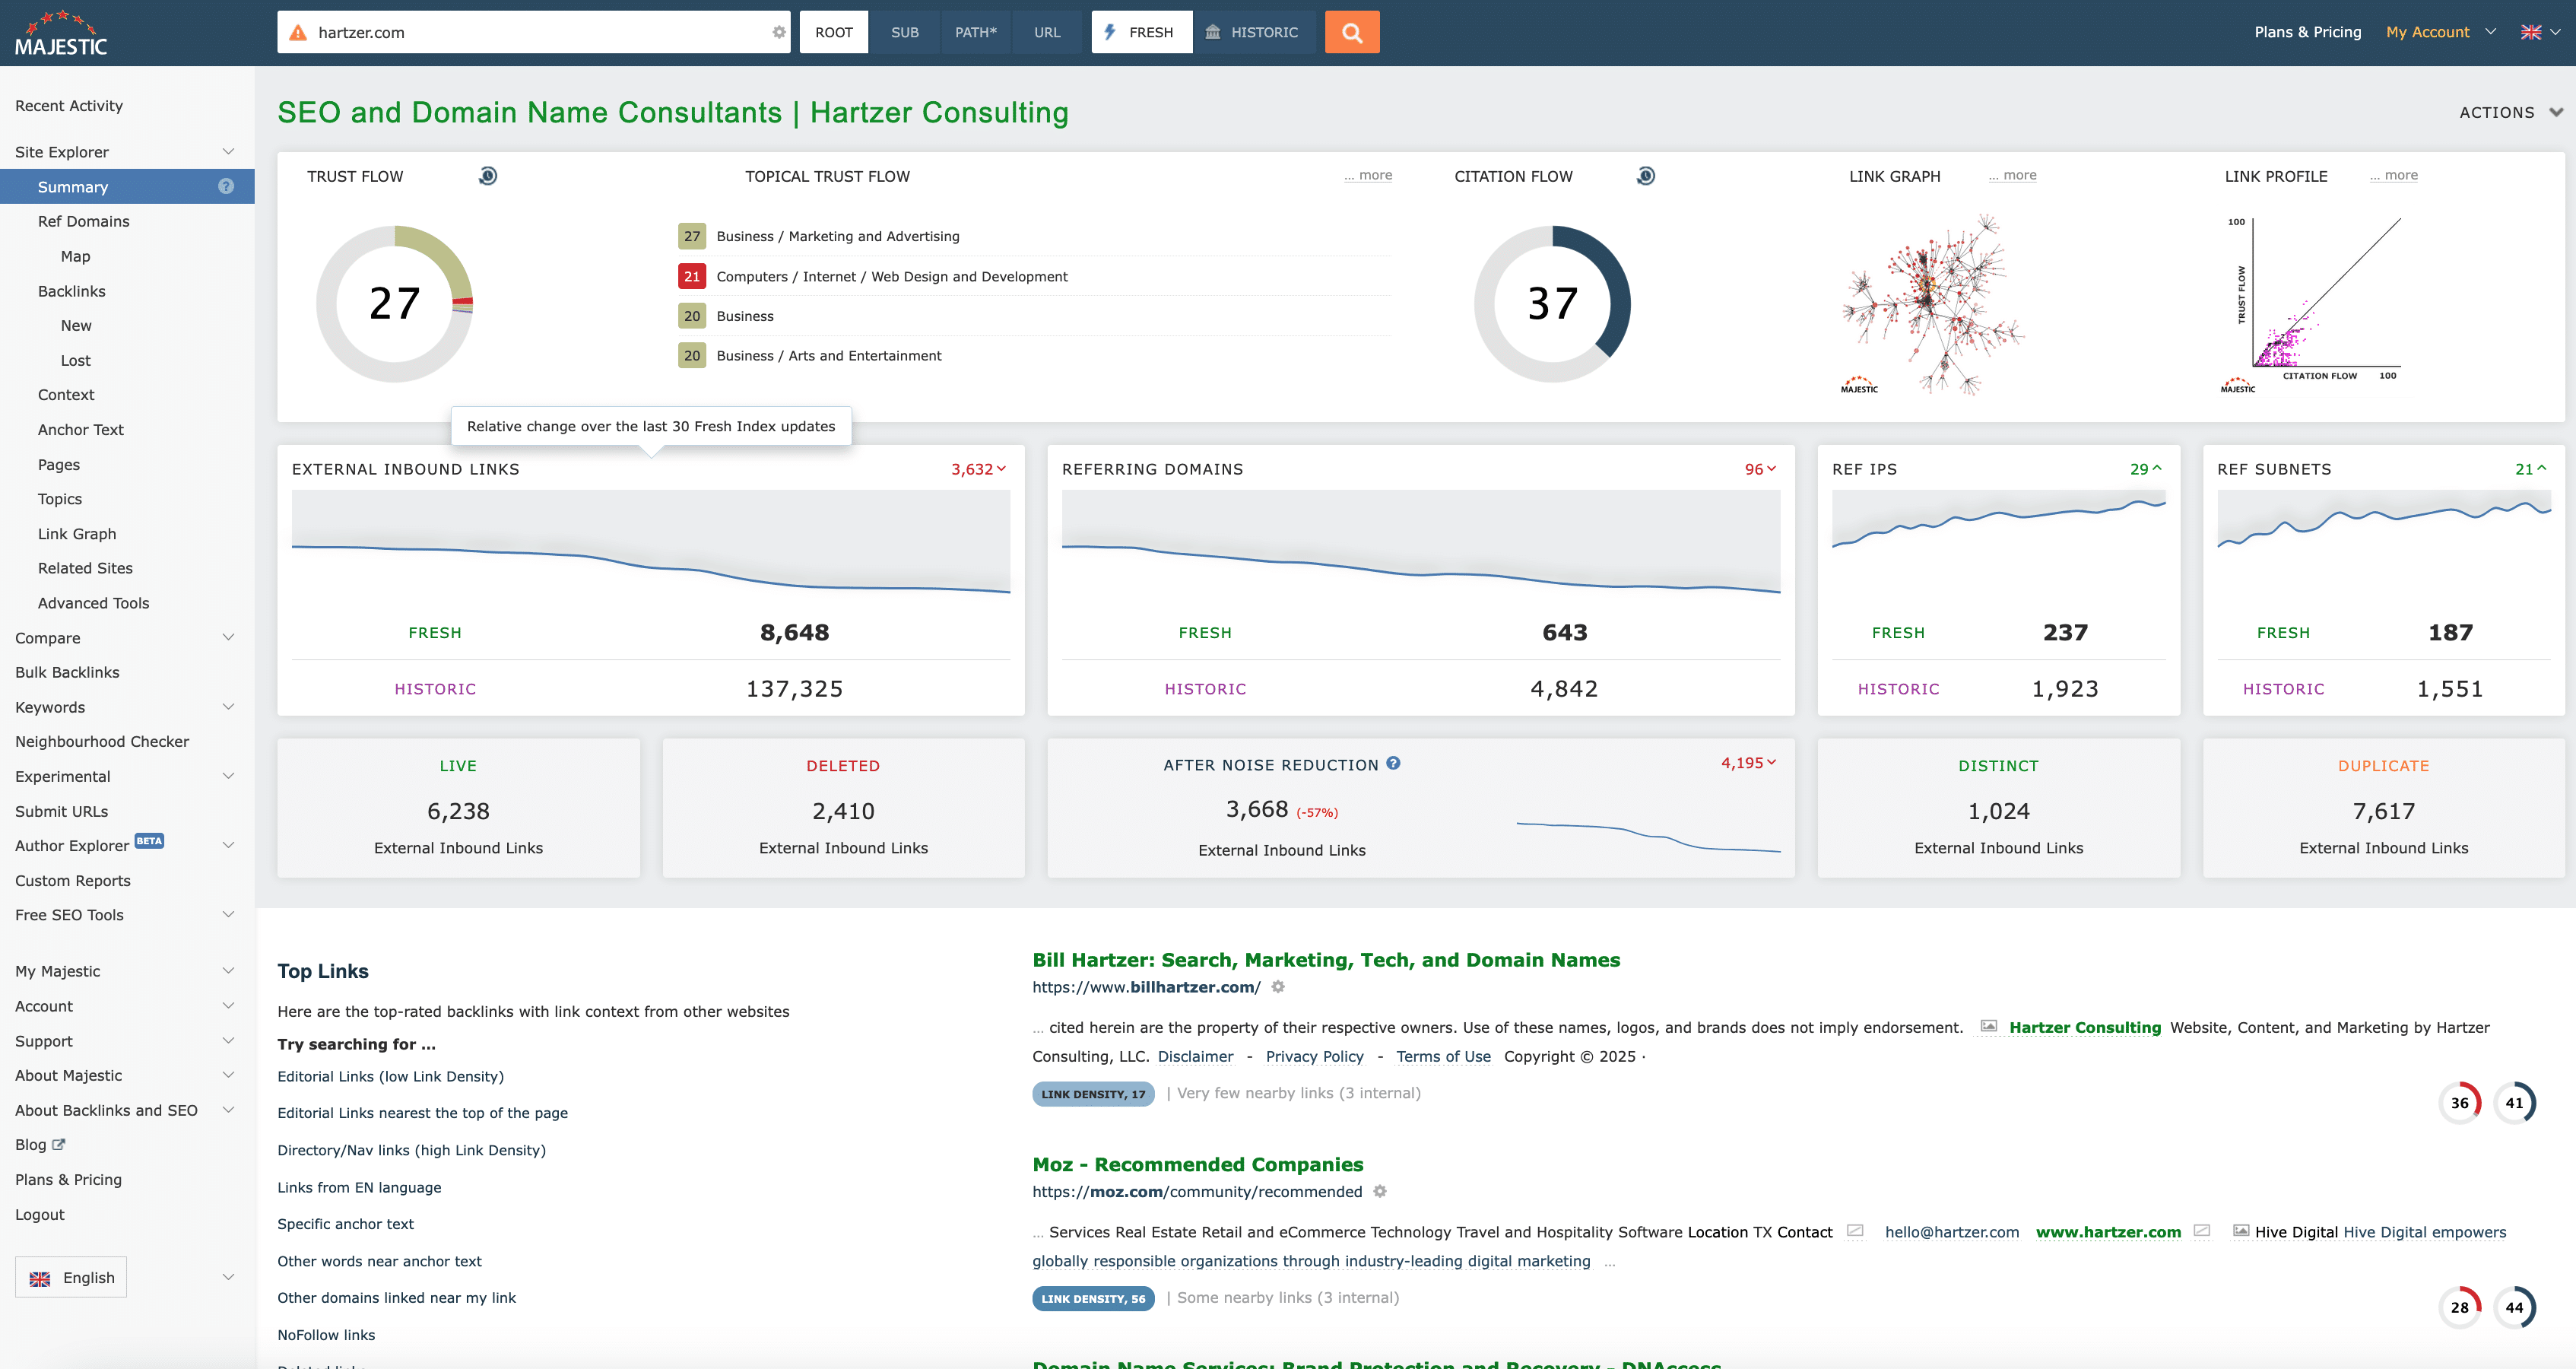
Task: Expand the Support section
Action: [x=228, y=1040]
